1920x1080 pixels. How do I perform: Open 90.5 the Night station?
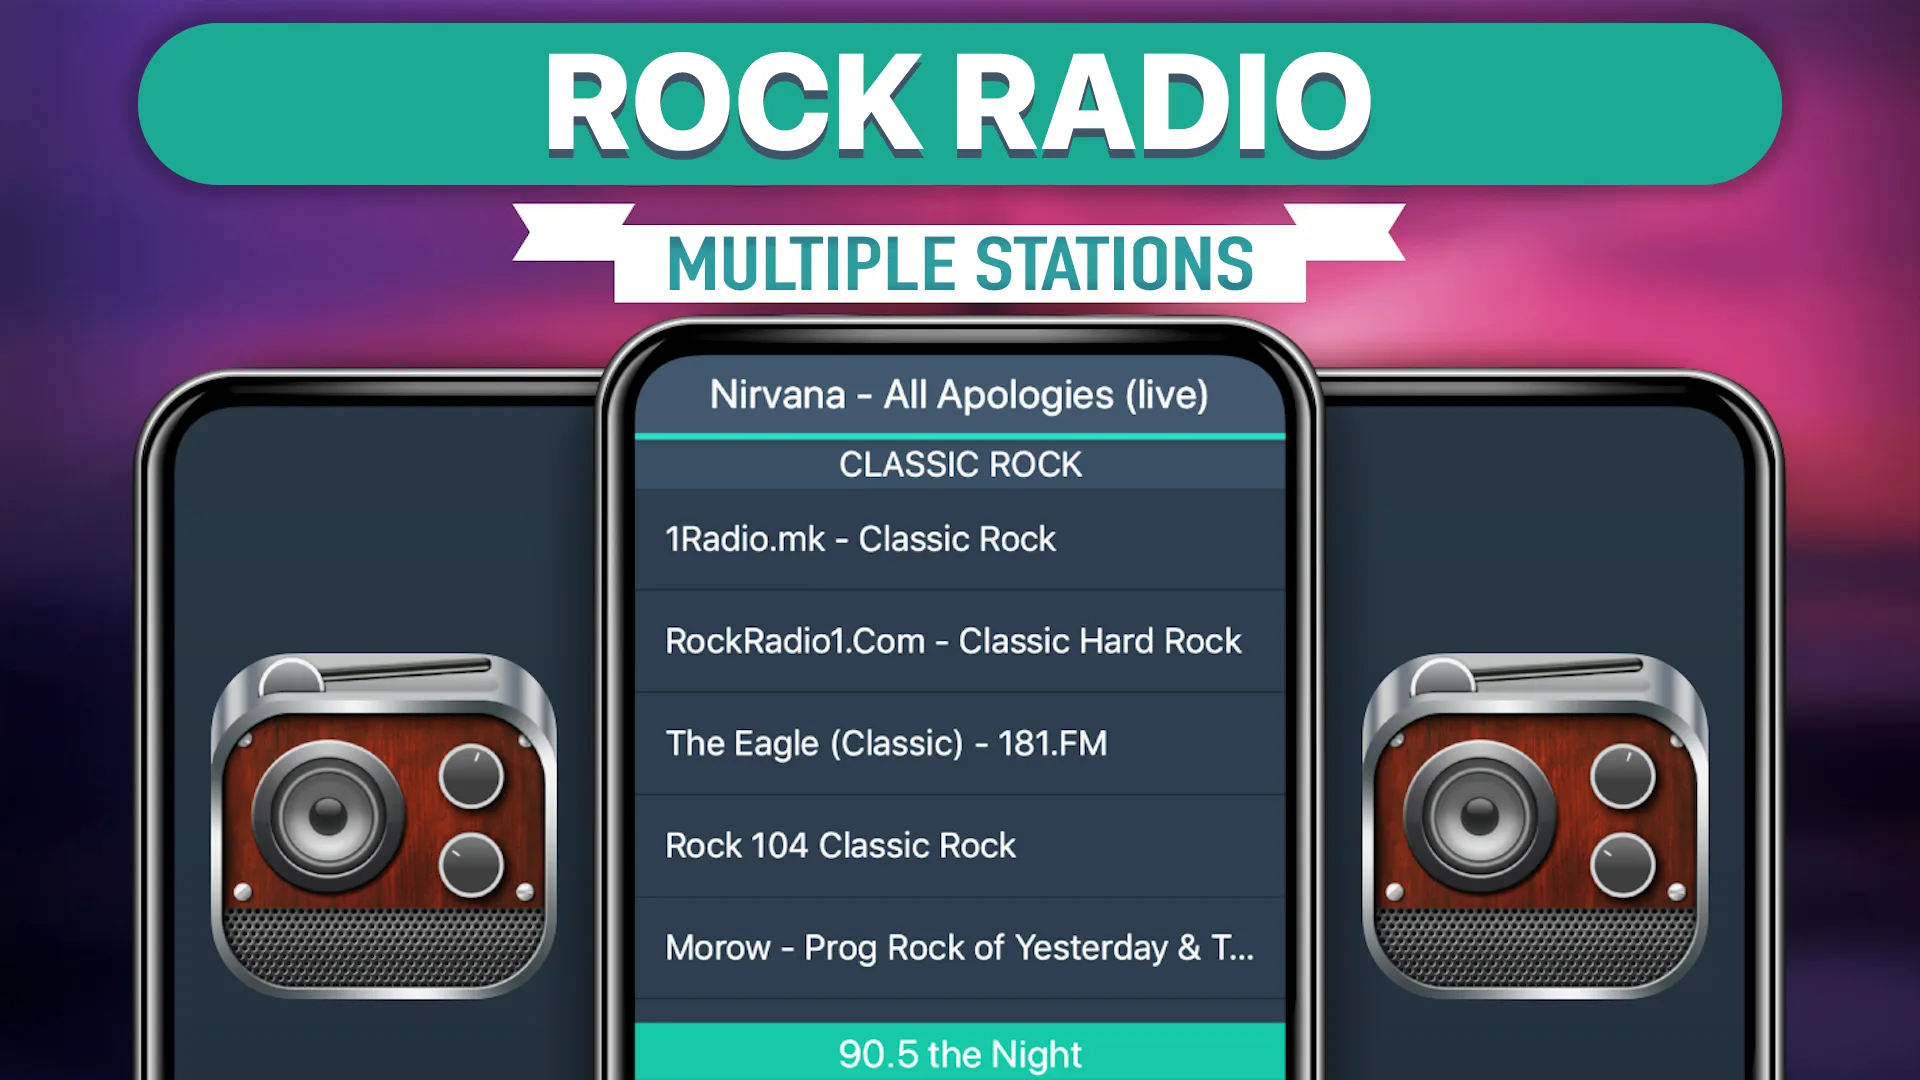[x=960, y=1051]
